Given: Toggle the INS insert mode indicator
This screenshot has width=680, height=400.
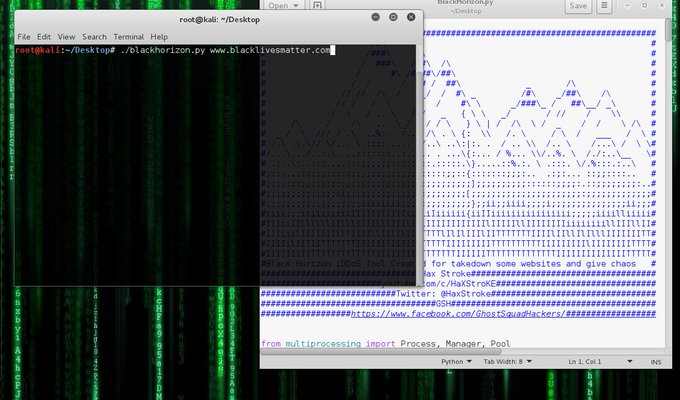Looking at the screenshot, I should click(x=656, y=362).
